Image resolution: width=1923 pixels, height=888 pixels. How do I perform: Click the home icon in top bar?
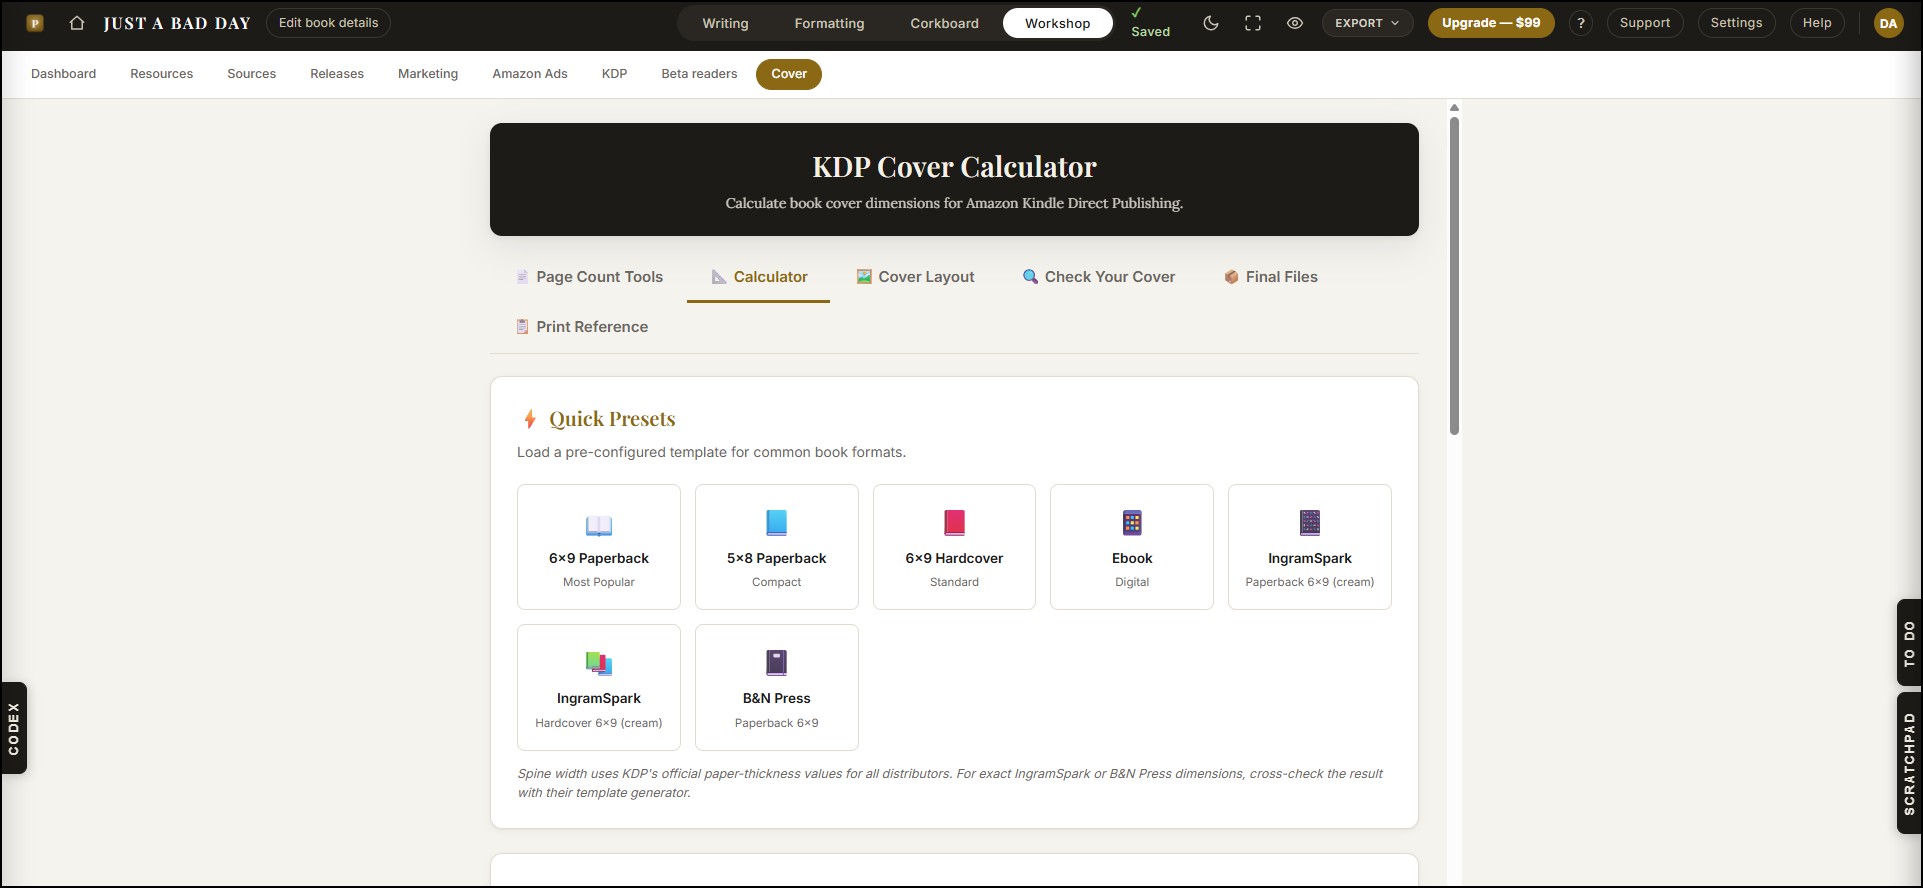pos(76,23)
